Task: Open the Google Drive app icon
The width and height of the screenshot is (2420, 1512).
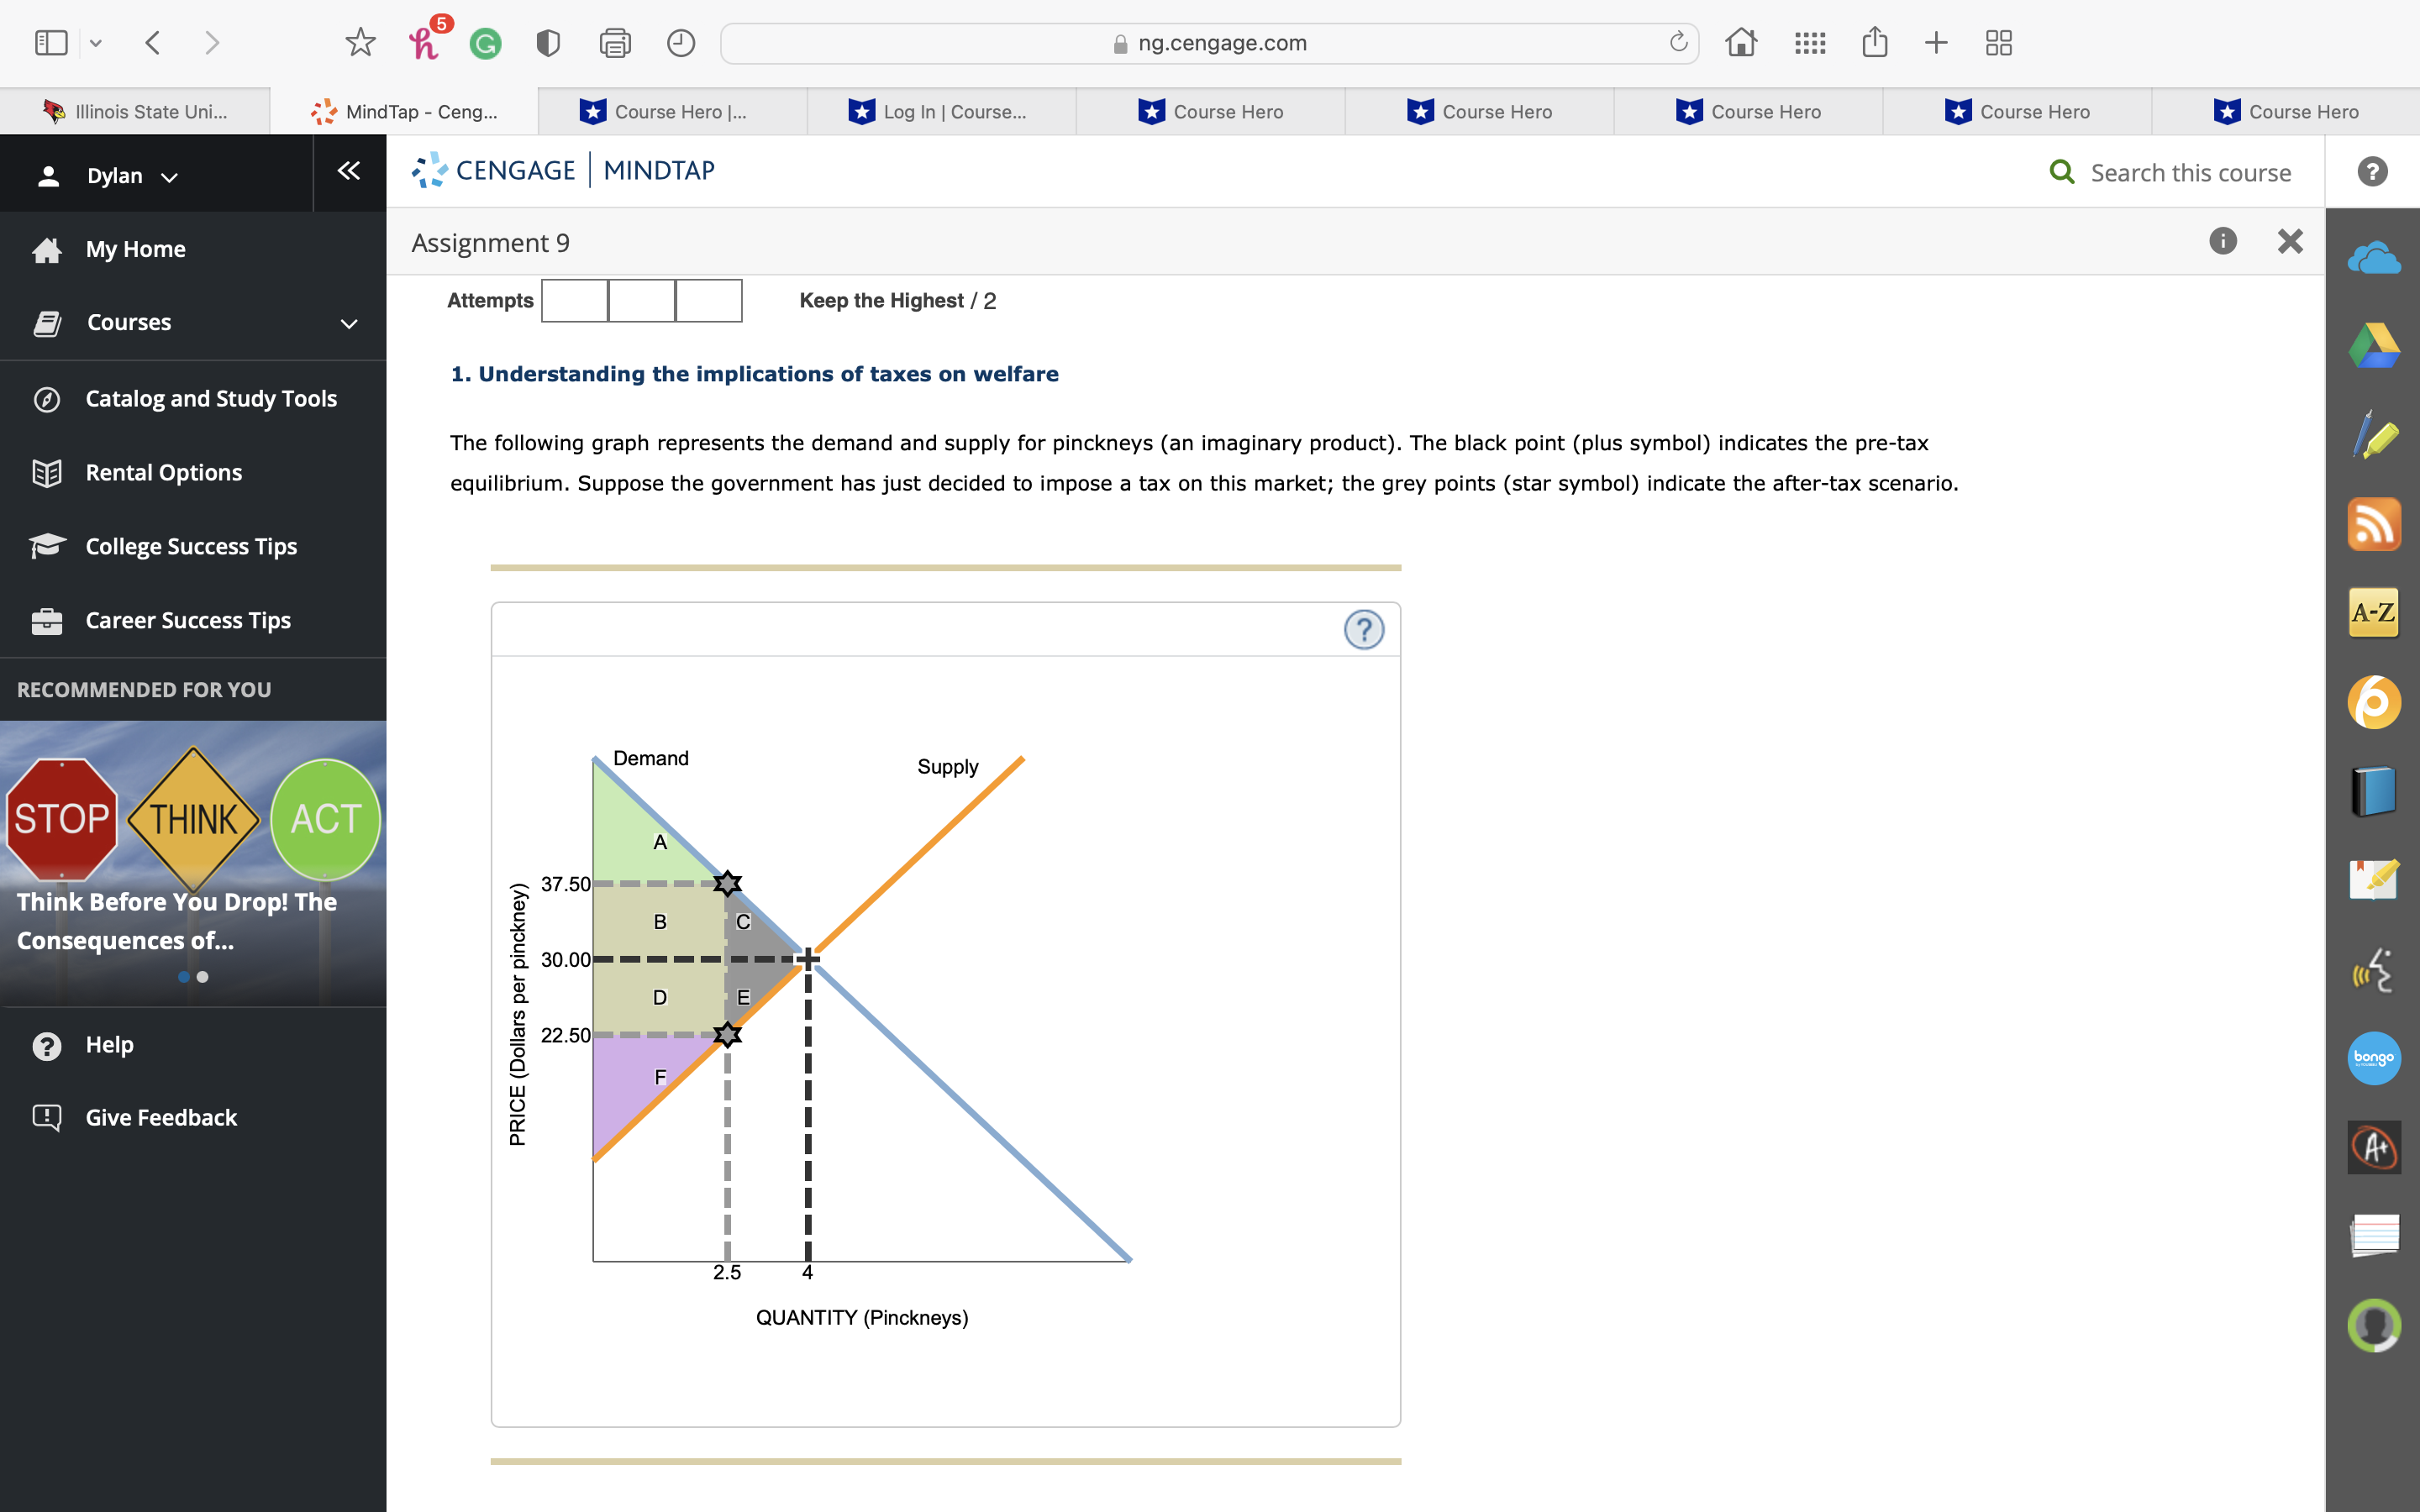Action: 2373,346
